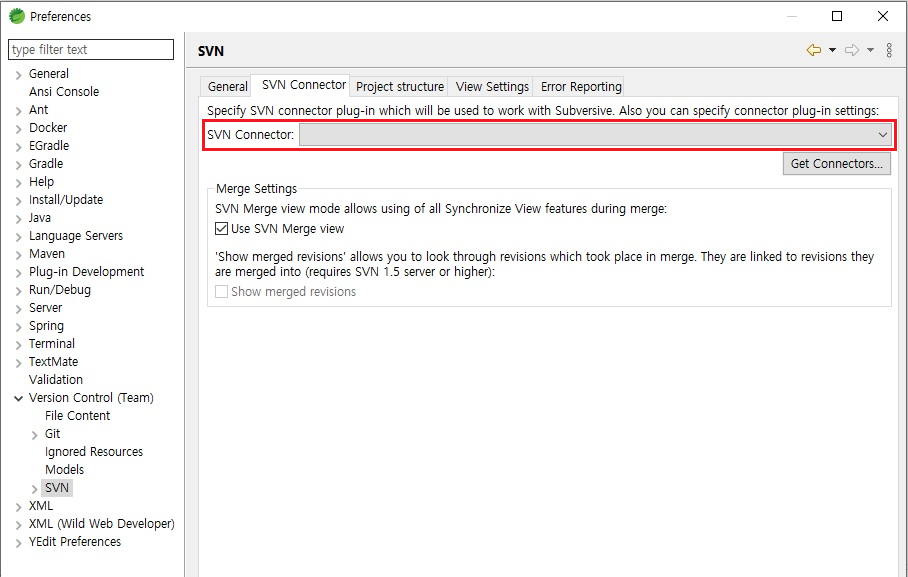Expand the Maven tree node
The width and height of the screenshot is (908, 577).
tap(19, 254)
